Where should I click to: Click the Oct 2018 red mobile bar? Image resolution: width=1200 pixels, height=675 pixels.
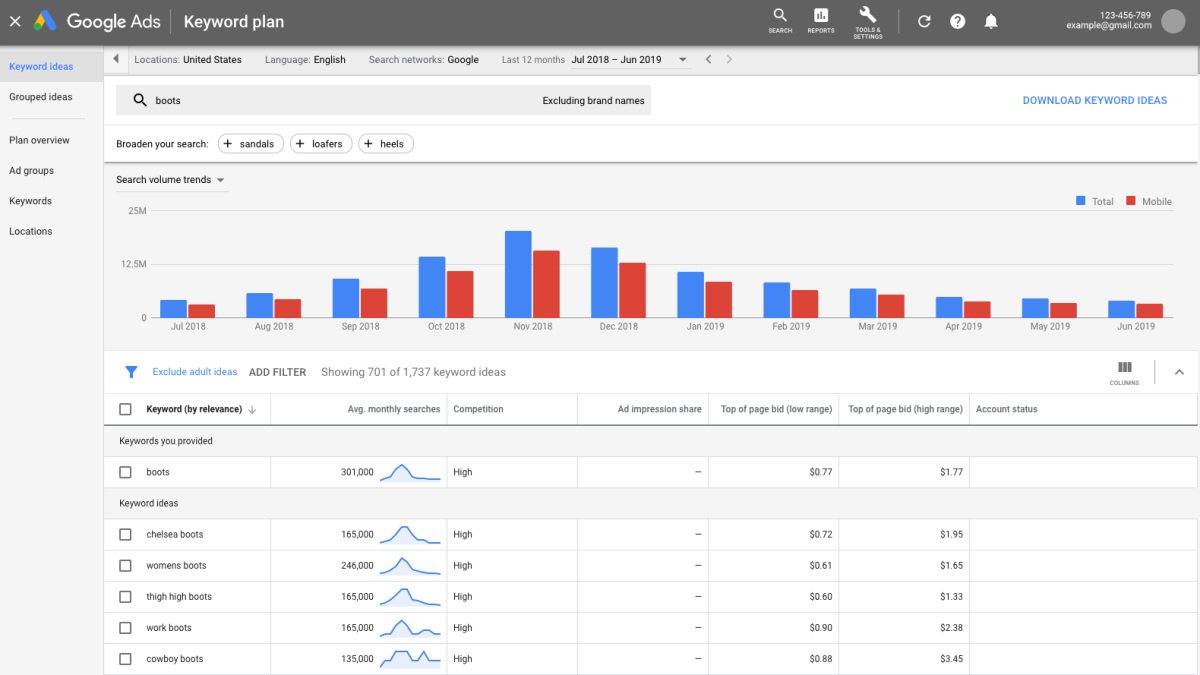click(x=460, y=294)
